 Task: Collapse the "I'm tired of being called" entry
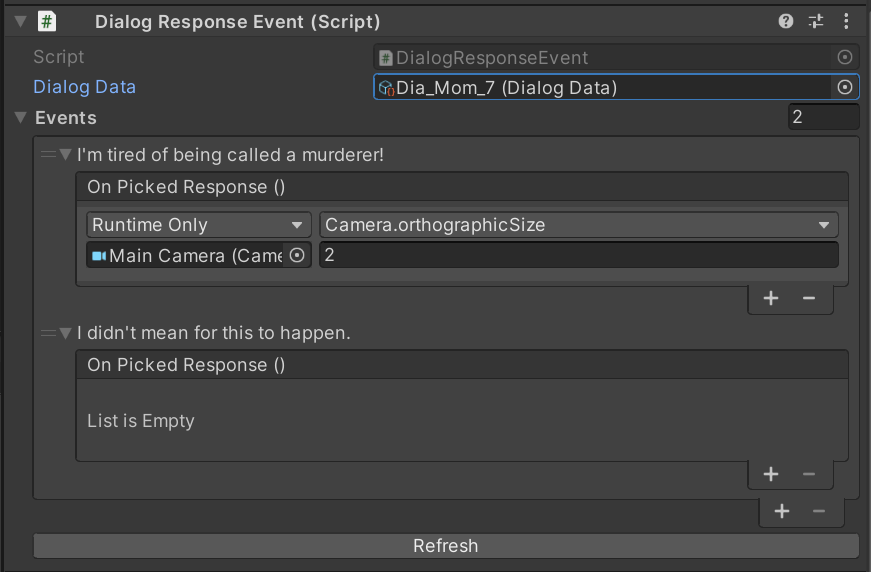pyautogui.click(x=66, y=154)
